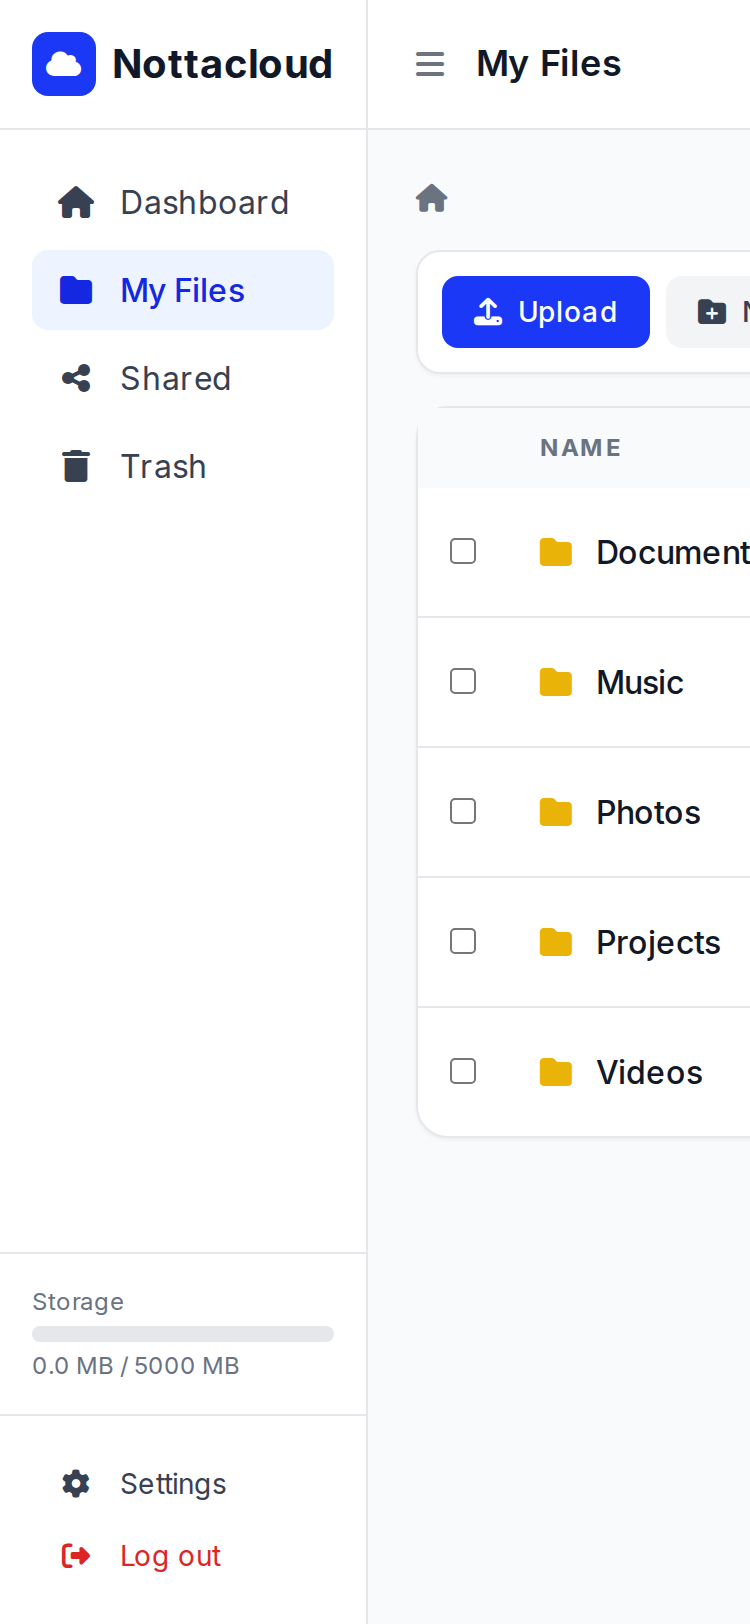Click the Documents folder icon
The height and width of the screenshot is (1624, 750).
[x=556, y=552]
